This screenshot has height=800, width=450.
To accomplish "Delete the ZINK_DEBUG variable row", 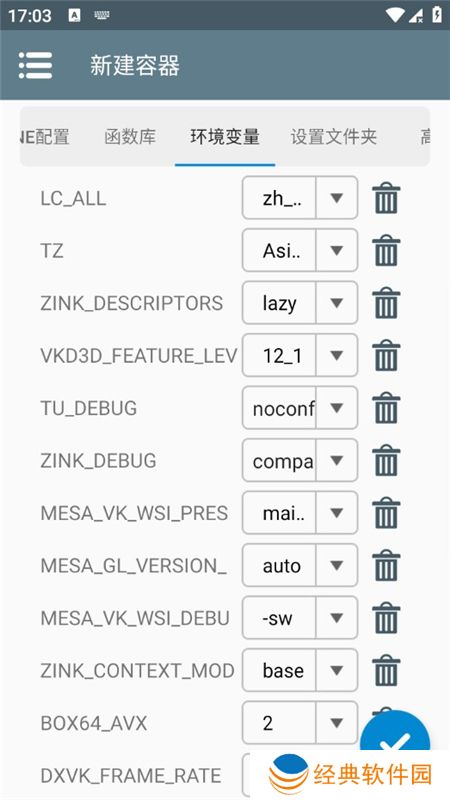I will (x=386, y=460).
